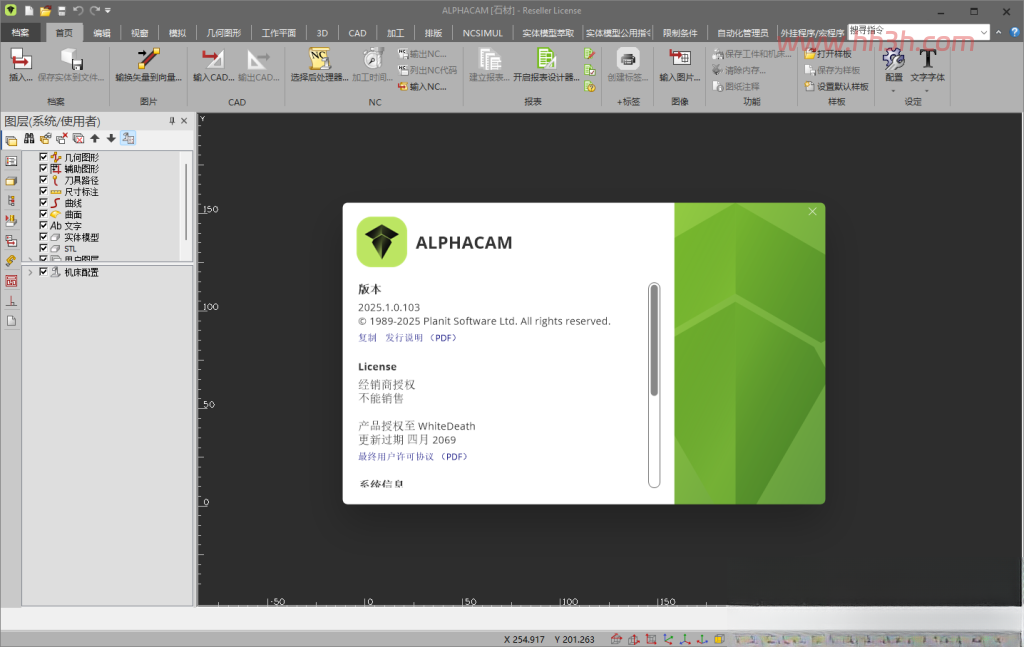The image size is (1024, 647).
Task: Pin the 图层 layers panel
Action: (172, 121)
